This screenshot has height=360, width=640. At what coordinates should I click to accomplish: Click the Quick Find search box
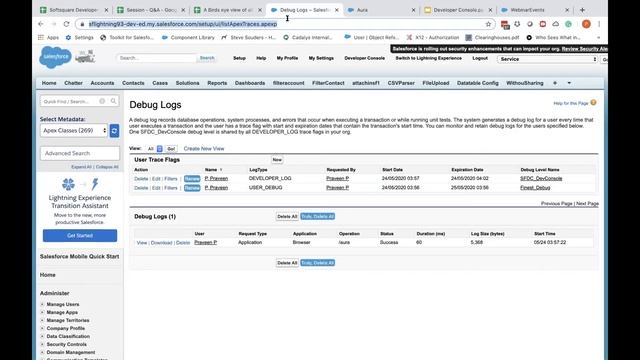(x=80, y=101)
